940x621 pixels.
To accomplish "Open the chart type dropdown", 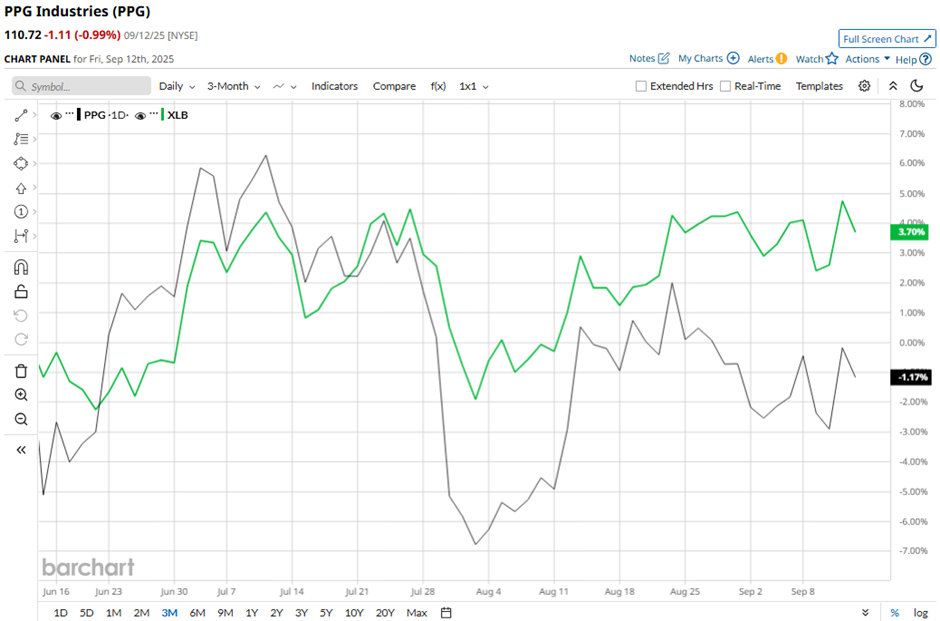I will (285, 86).
